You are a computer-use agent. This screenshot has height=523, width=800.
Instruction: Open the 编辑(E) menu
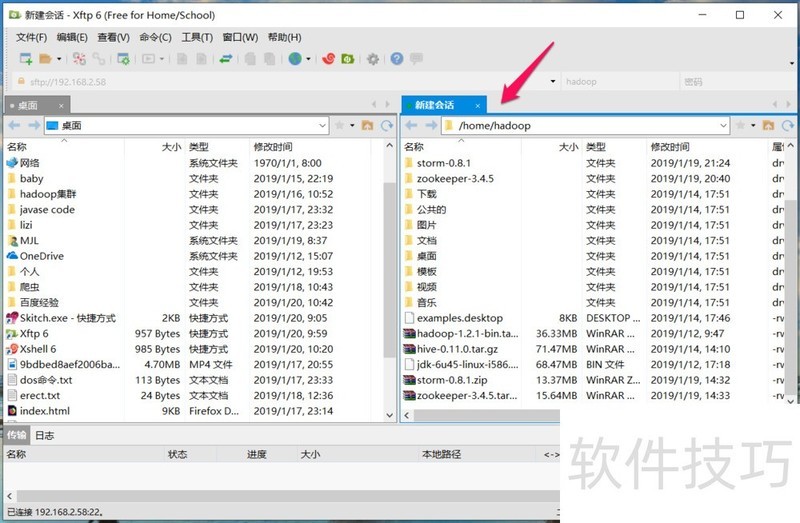72,37
